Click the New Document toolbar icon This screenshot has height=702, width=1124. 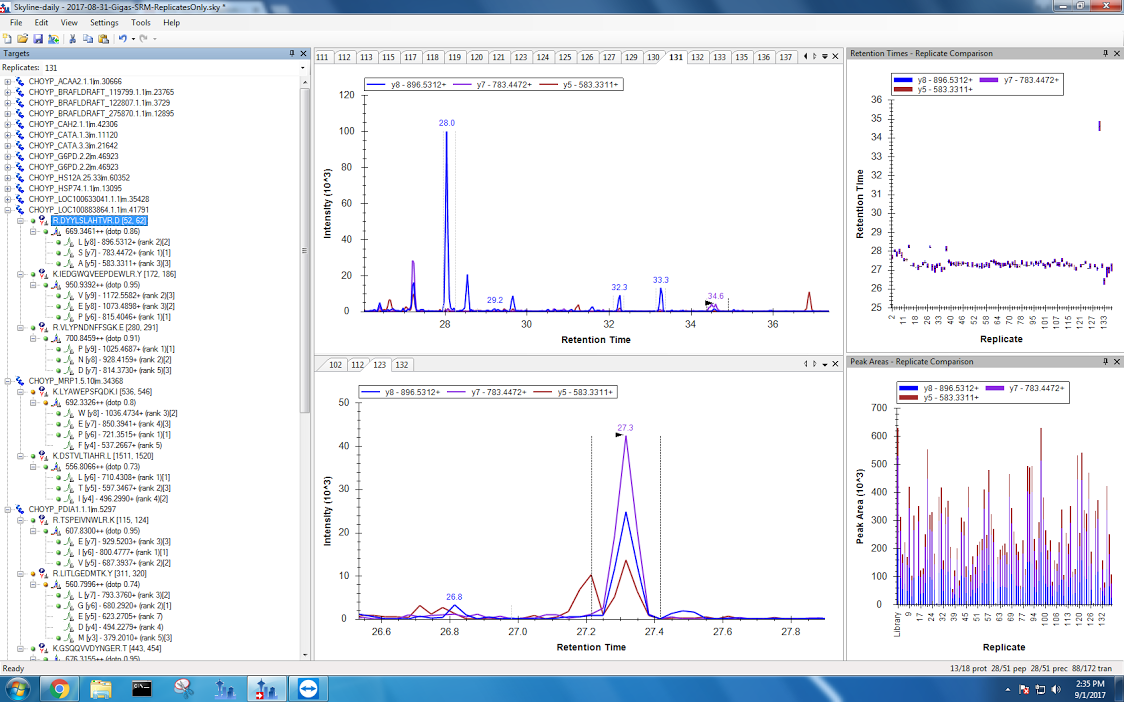coord(8,39)
